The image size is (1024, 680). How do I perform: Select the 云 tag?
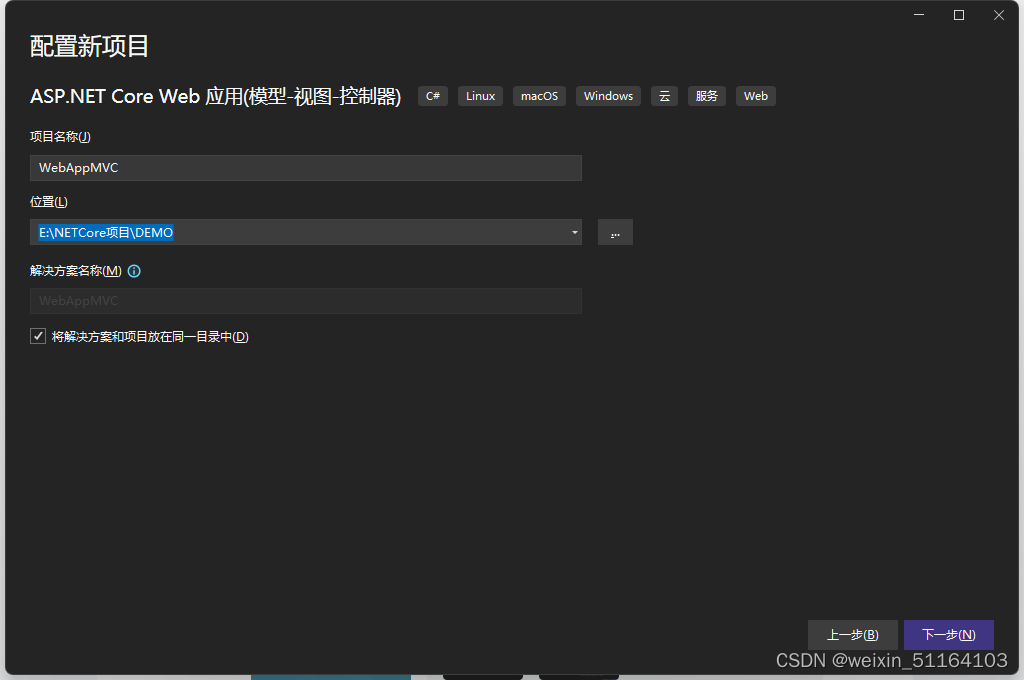pos(664,96)
